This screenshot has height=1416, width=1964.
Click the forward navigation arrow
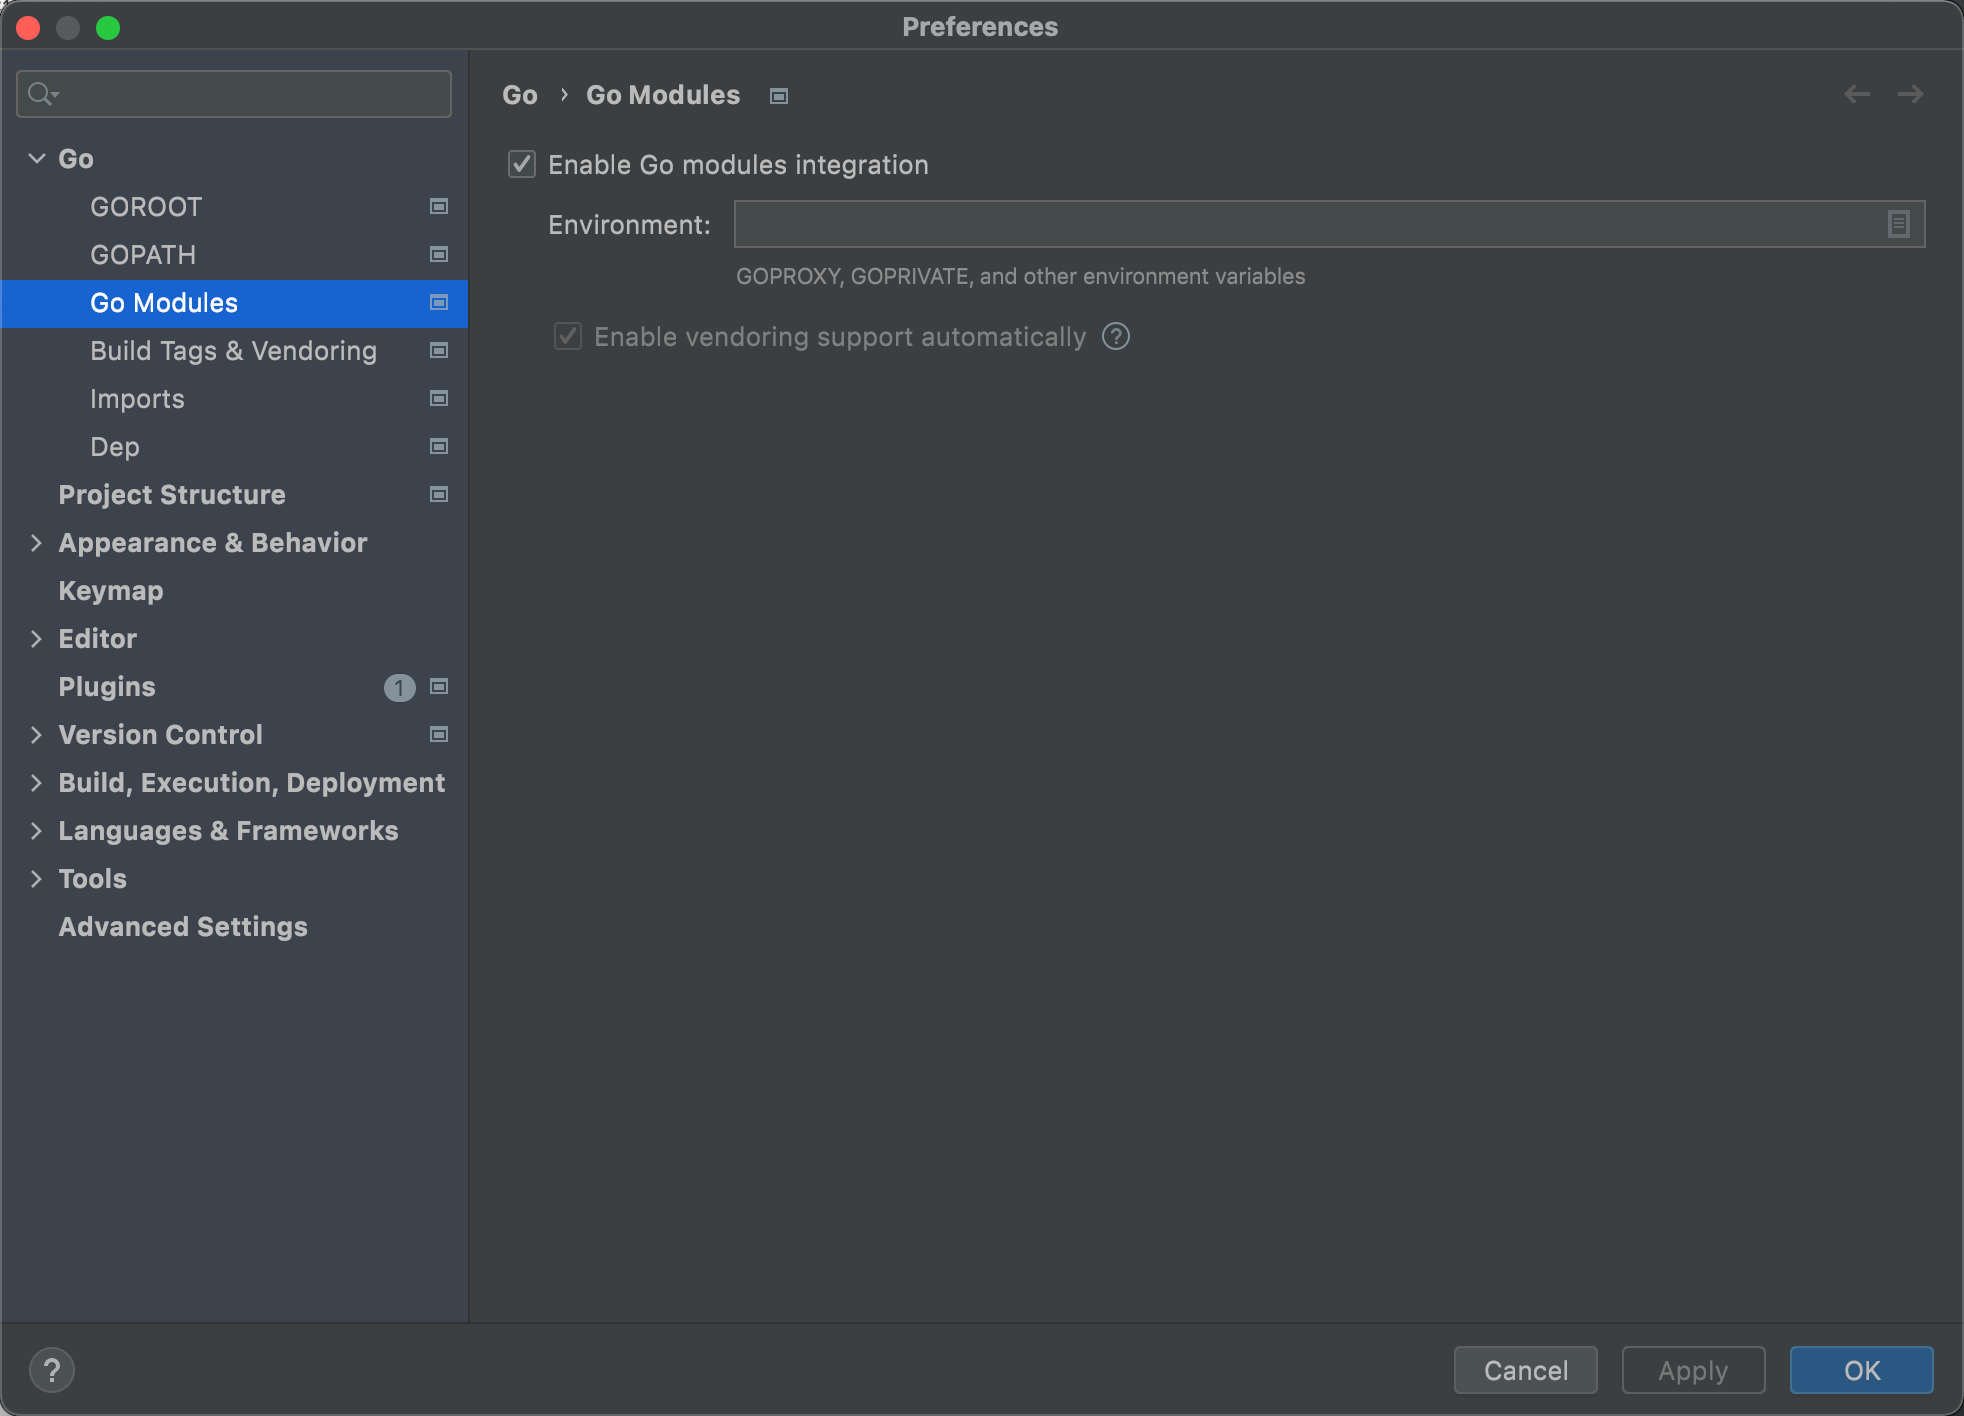[1910, 94]
